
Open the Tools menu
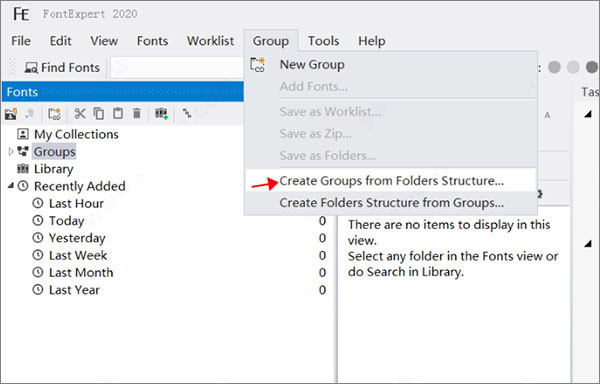[x=323, y=41]
